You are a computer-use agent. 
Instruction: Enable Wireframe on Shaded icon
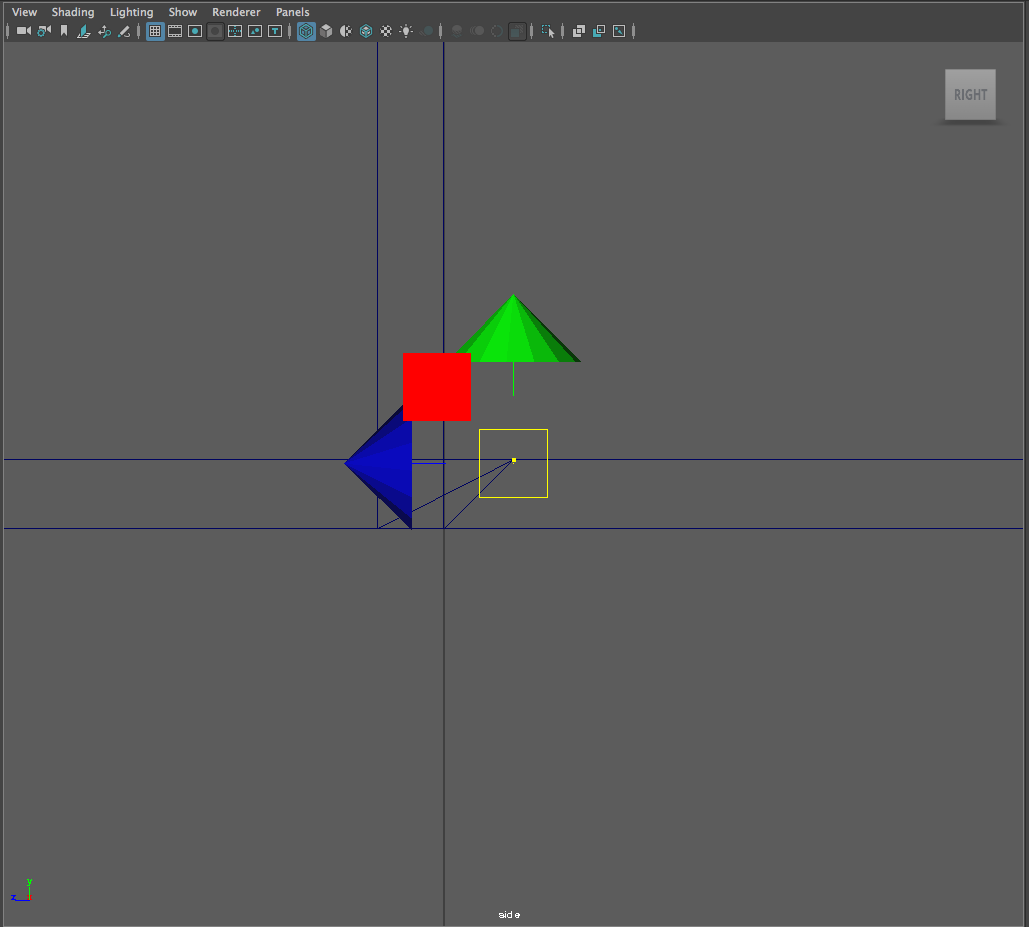point(366,31)
